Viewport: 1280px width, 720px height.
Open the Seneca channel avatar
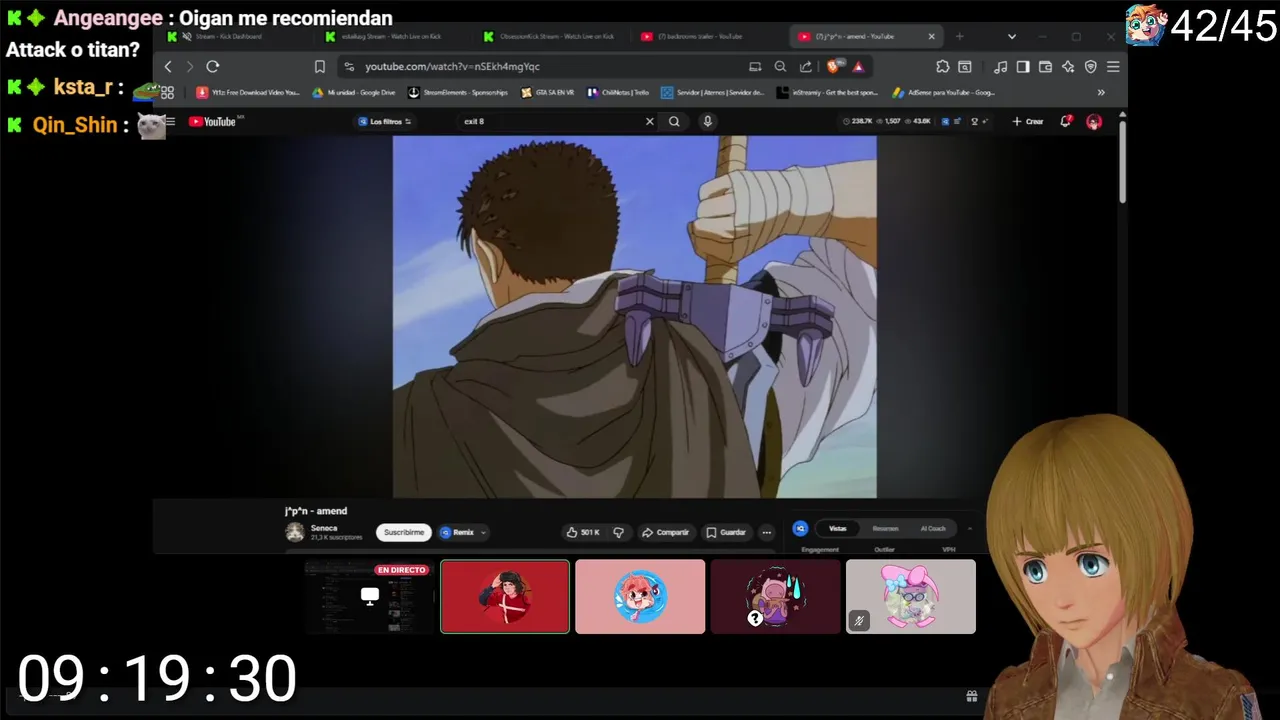295,532
